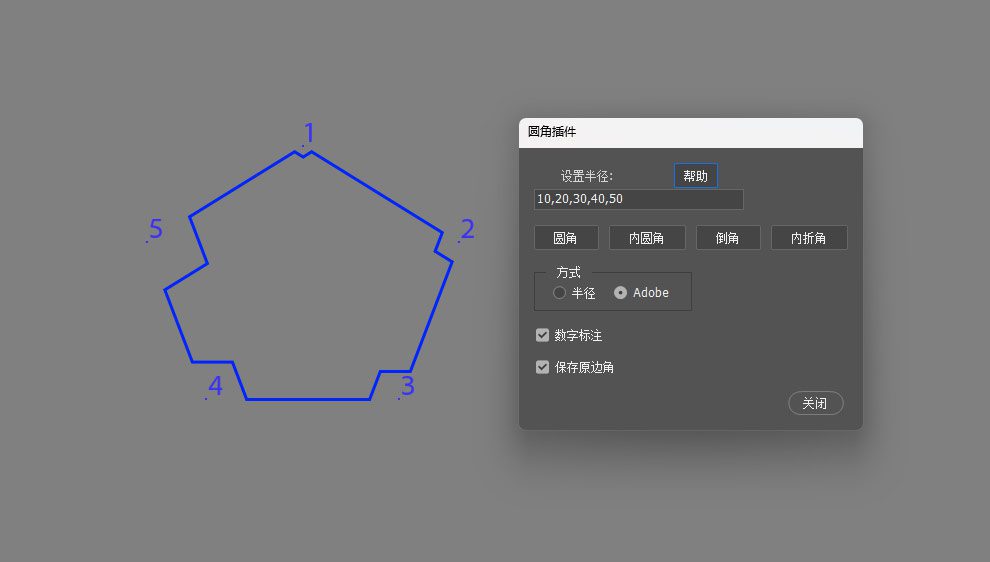
Task: Select the number label 3 on canvas
Action: [x=408, y=386]
